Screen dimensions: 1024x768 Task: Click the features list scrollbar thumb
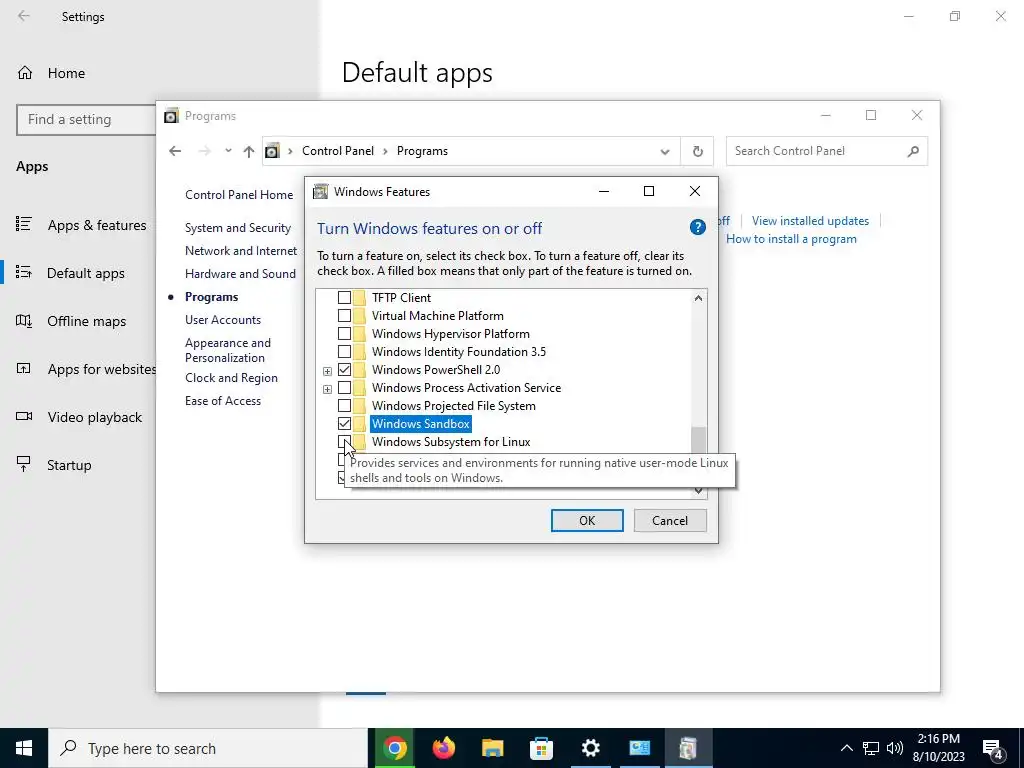pos(698,440)
